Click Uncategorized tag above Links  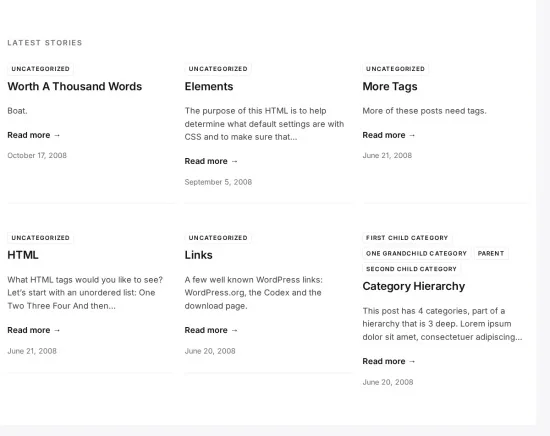point(218,238)
